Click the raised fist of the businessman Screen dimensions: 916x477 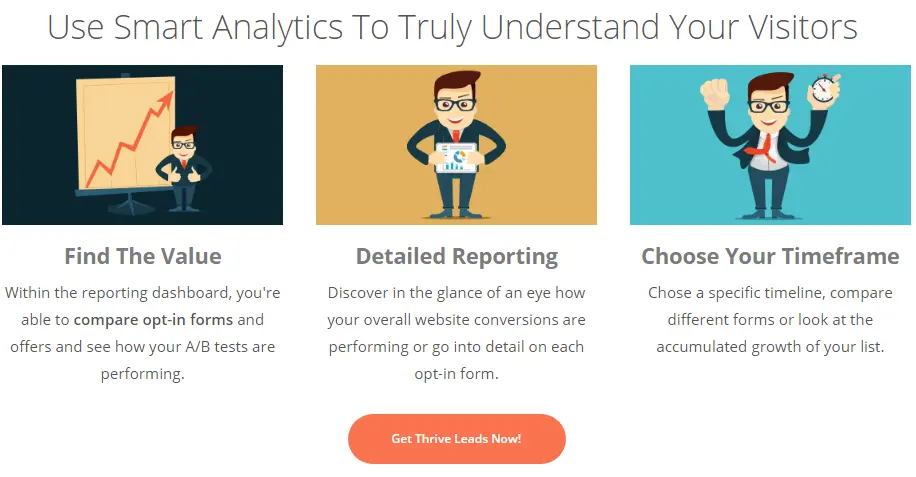(x=715, y=93)
